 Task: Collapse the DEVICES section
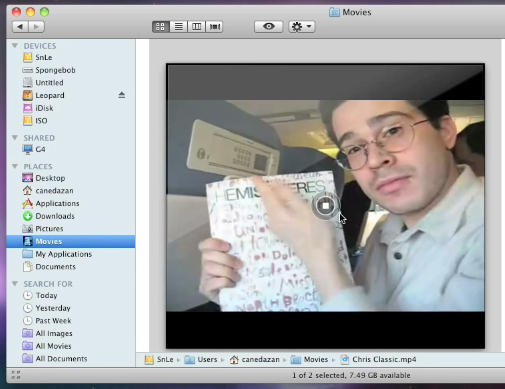tap(15, 45)
